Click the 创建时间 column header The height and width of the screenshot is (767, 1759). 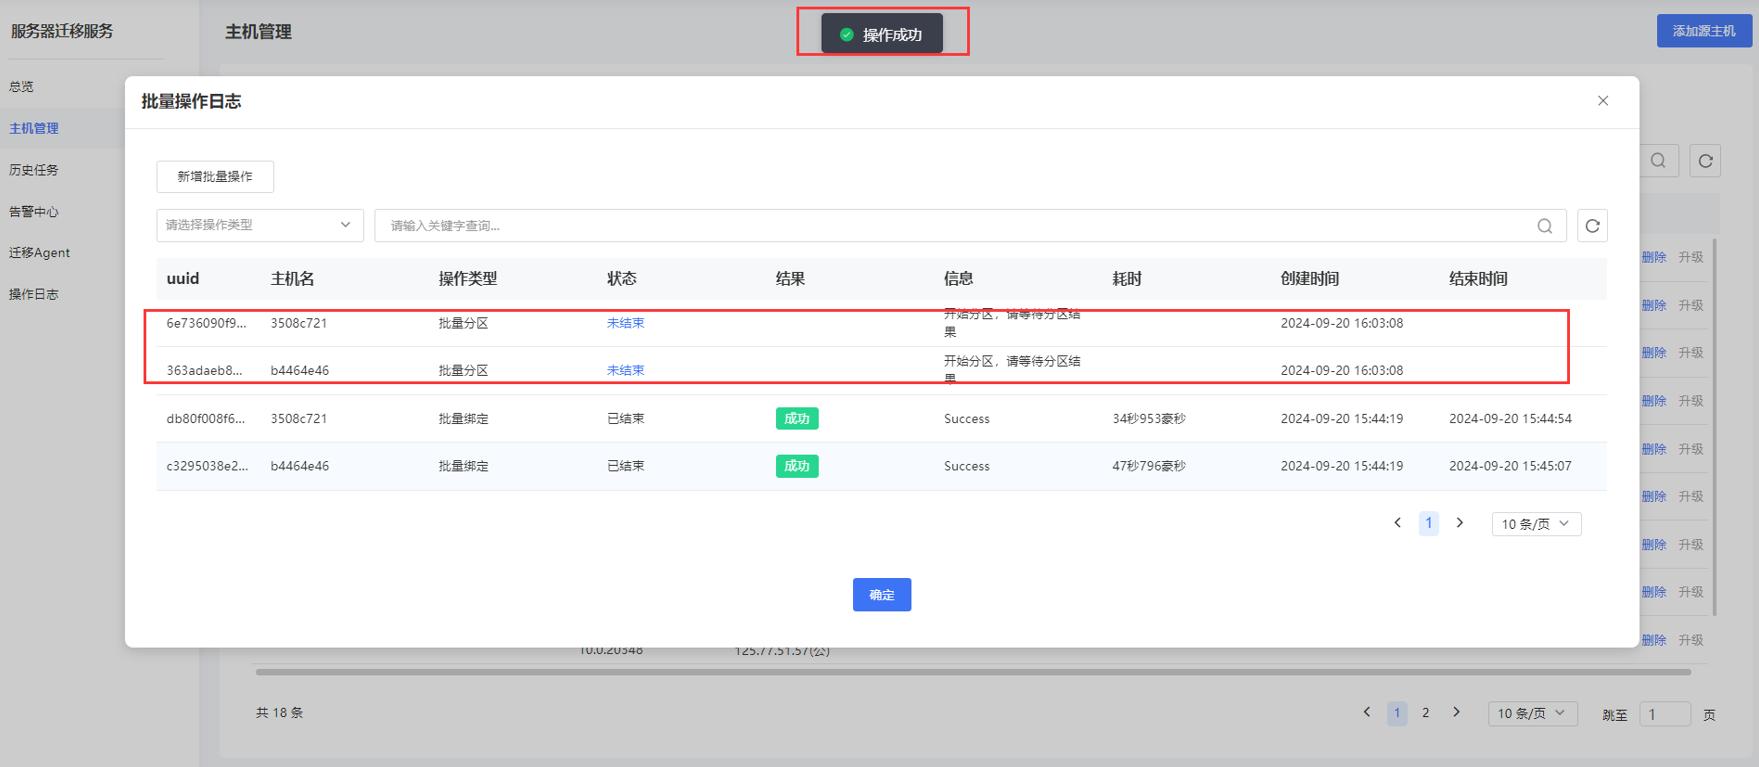pyautogui.click(x=1310, y=279)
